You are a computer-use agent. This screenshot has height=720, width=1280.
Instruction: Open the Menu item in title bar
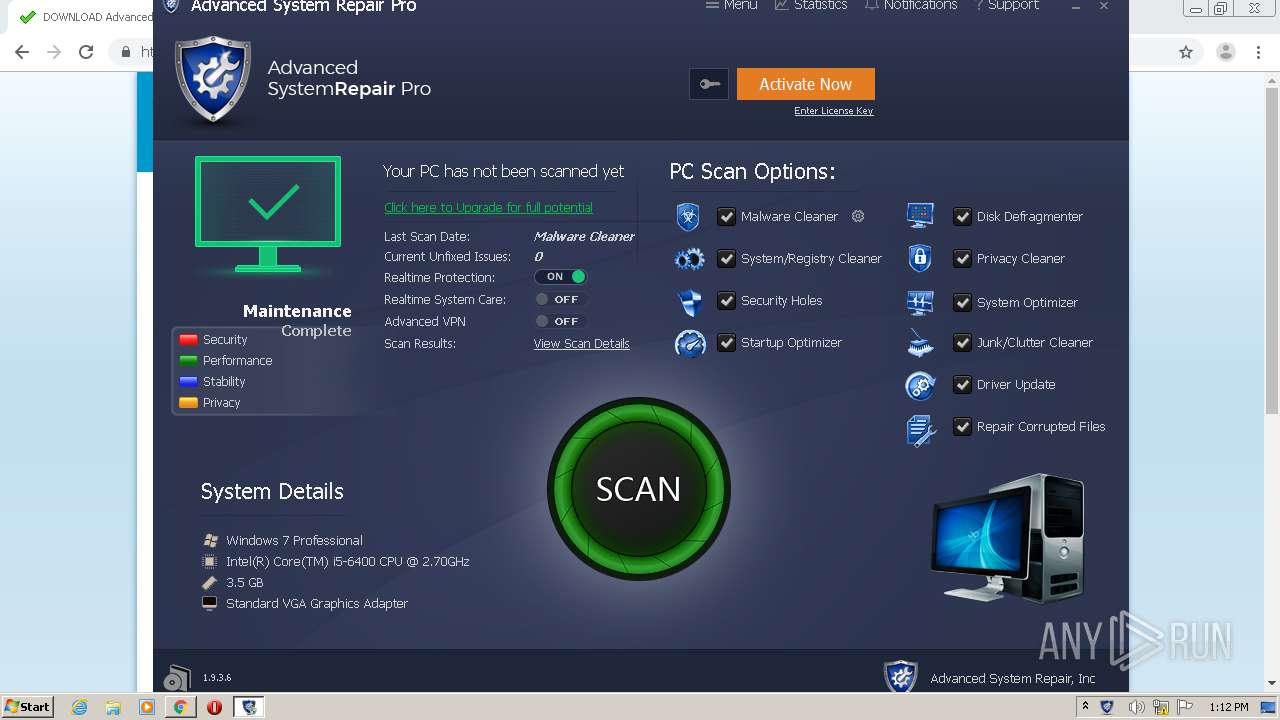731,5
